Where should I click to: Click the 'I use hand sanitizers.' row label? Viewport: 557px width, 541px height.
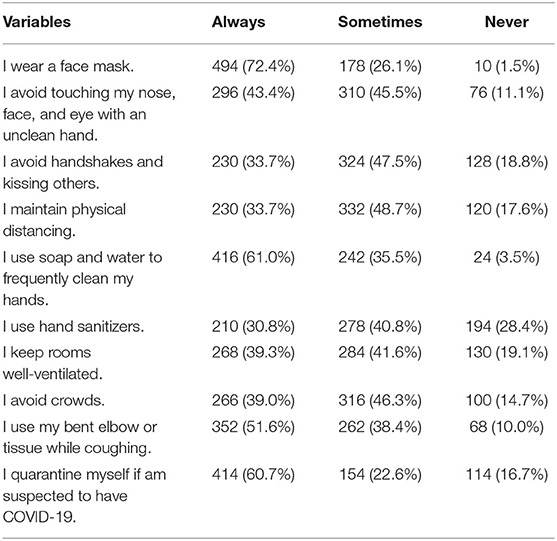point(74,326)
